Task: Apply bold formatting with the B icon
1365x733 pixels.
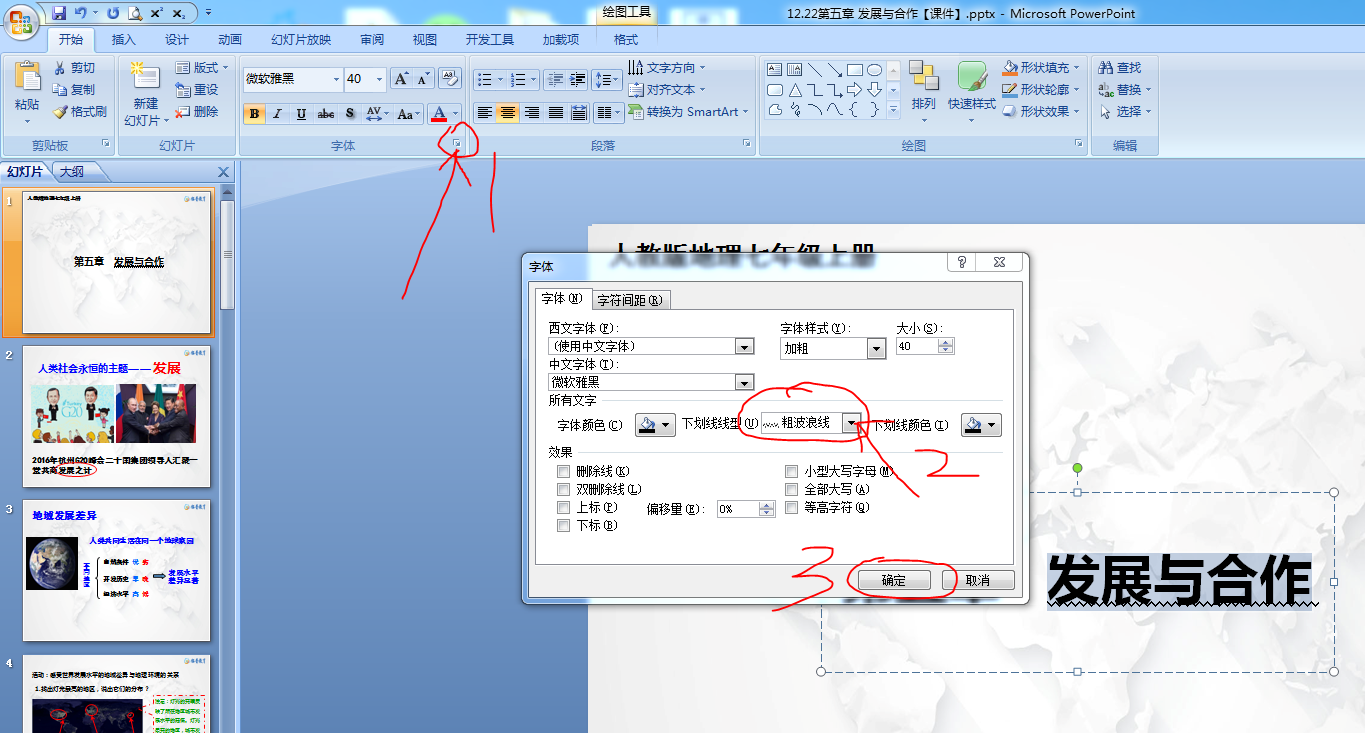Action: 254,113
